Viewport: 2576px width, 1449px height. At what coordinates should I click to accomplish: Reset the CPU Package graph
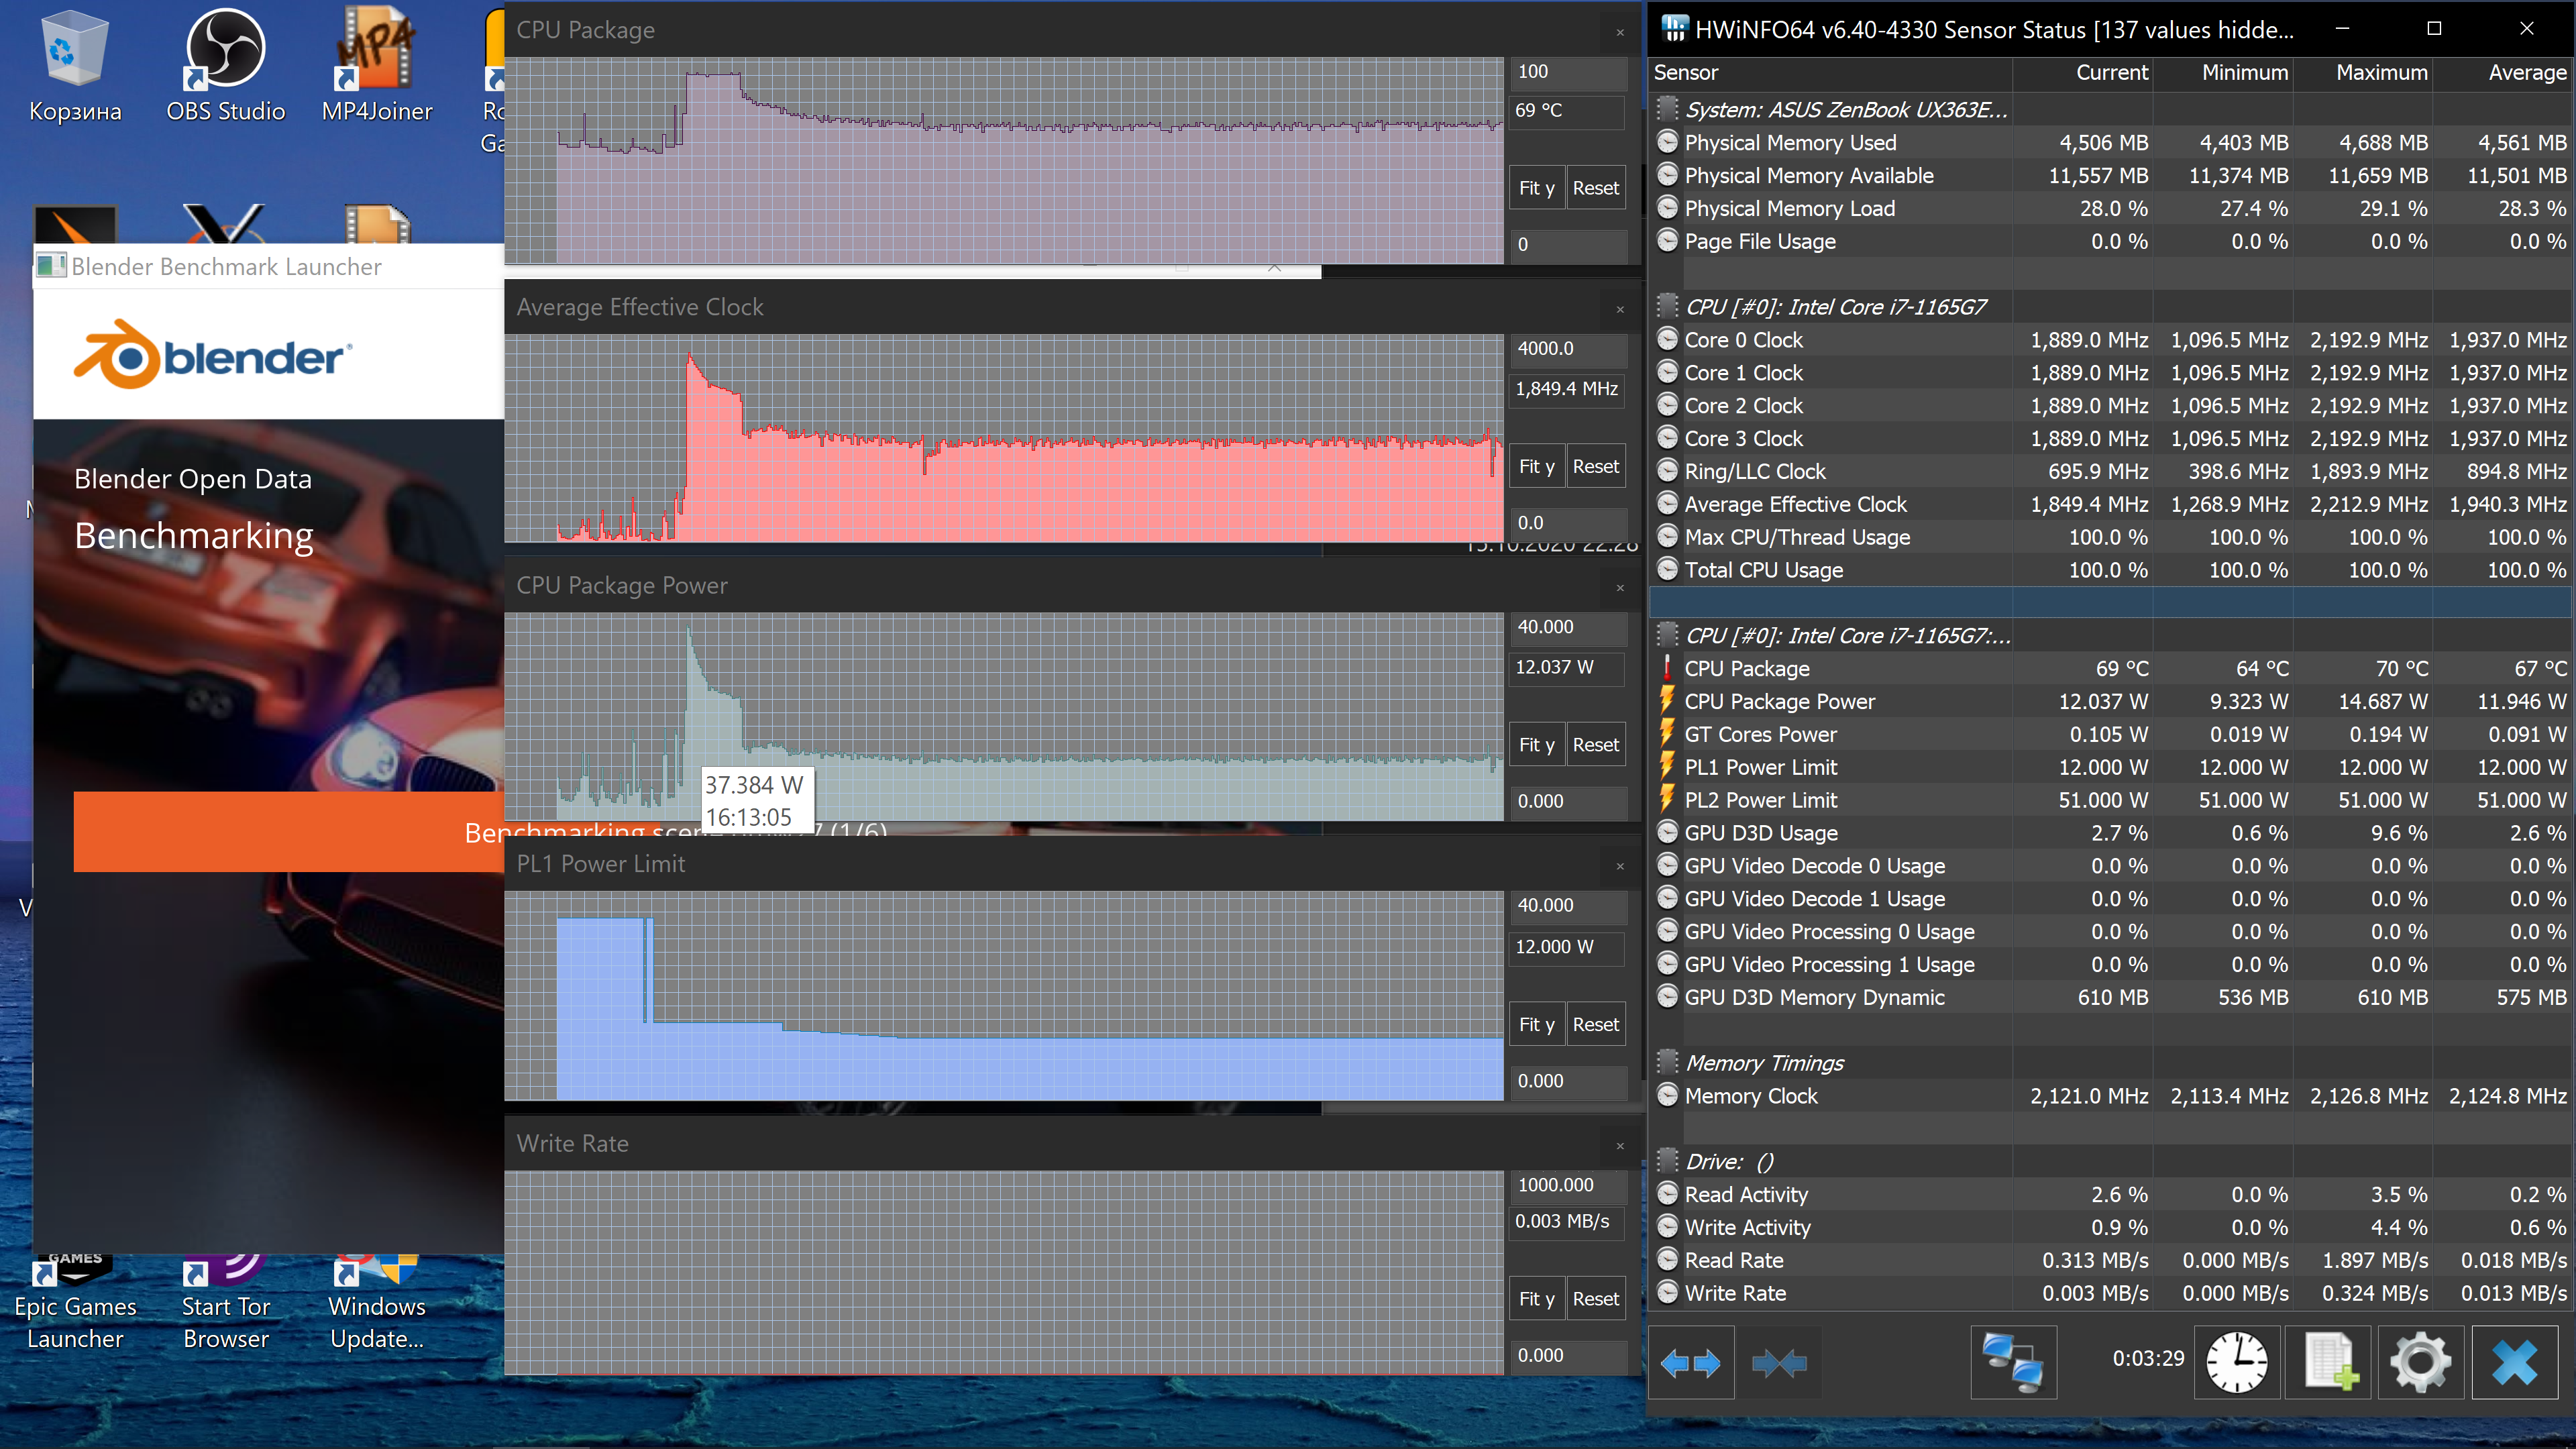pyautogui.click(x=1595, y=188)
